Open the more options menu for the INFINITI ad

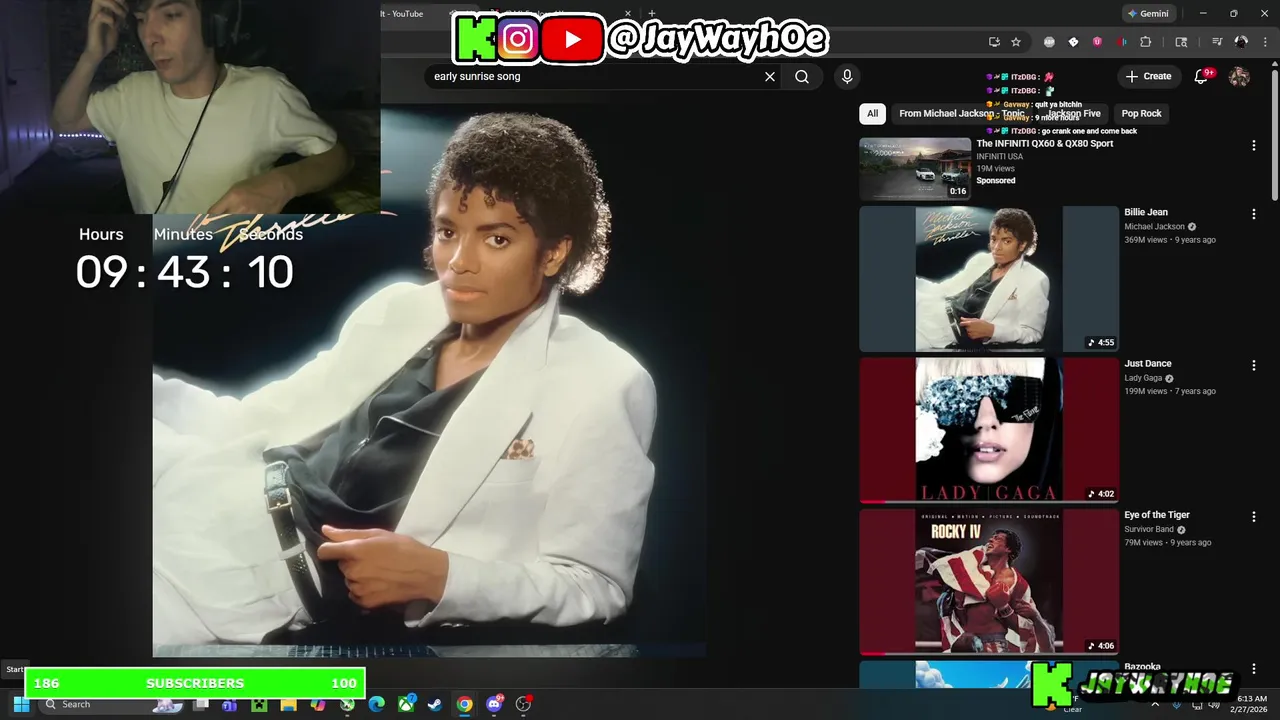pos(1253,146)
